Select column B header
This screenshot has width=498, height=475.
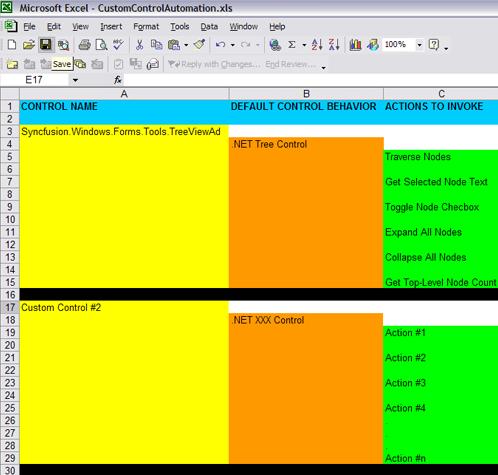pos(306,94)
